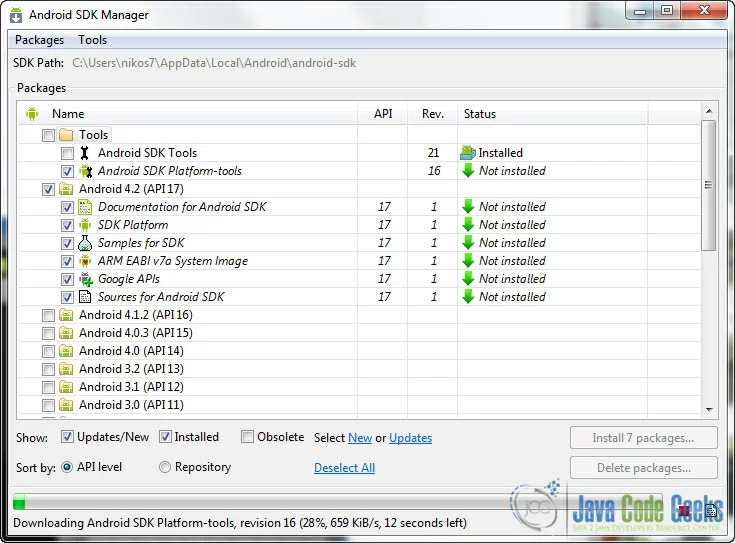Disable the Updates/New show filter
This screenshot has height=543, width=735.
click(68, 437)
